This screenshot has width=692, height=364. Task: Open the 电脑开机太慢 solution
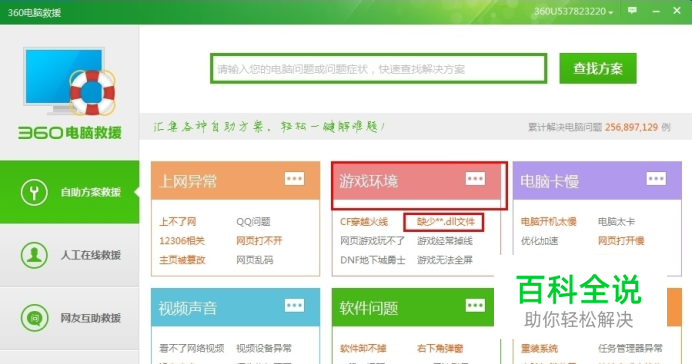pos(549,221)
